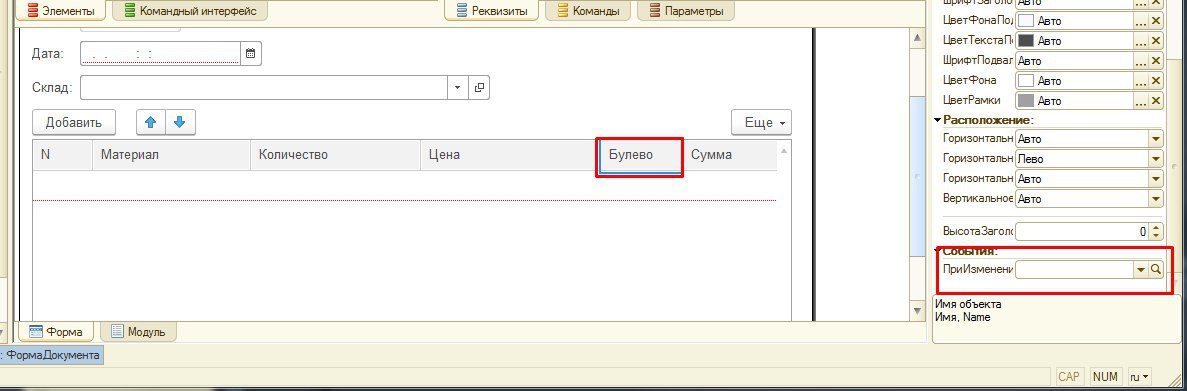Select the Форма tab at bottom
This screenshot has width=1187, height=391.
(56, 331)
